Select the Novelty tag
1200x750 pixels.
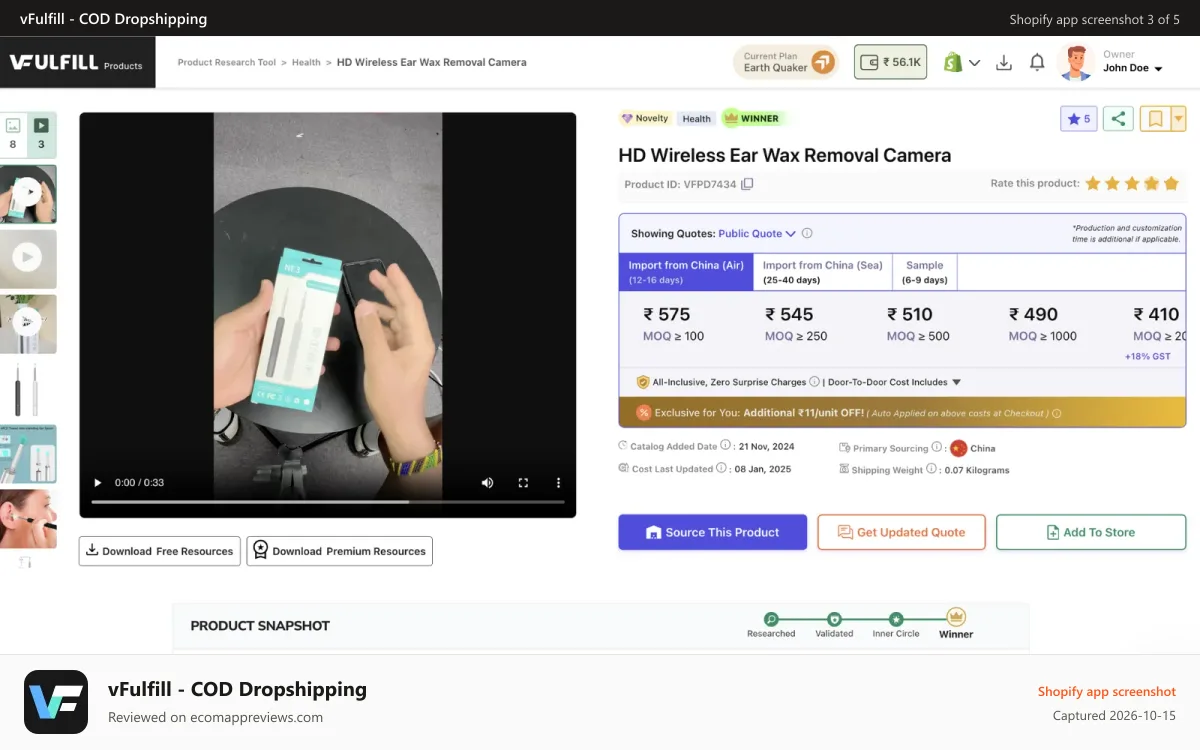click(645, 118)
